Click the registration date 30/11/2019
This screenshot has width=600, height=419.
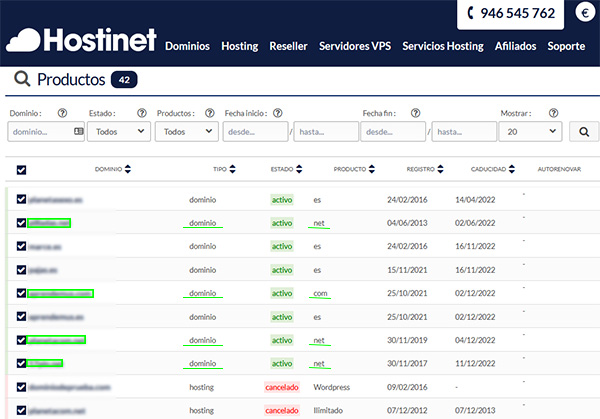pyautogui.click(x=407, y=340)
